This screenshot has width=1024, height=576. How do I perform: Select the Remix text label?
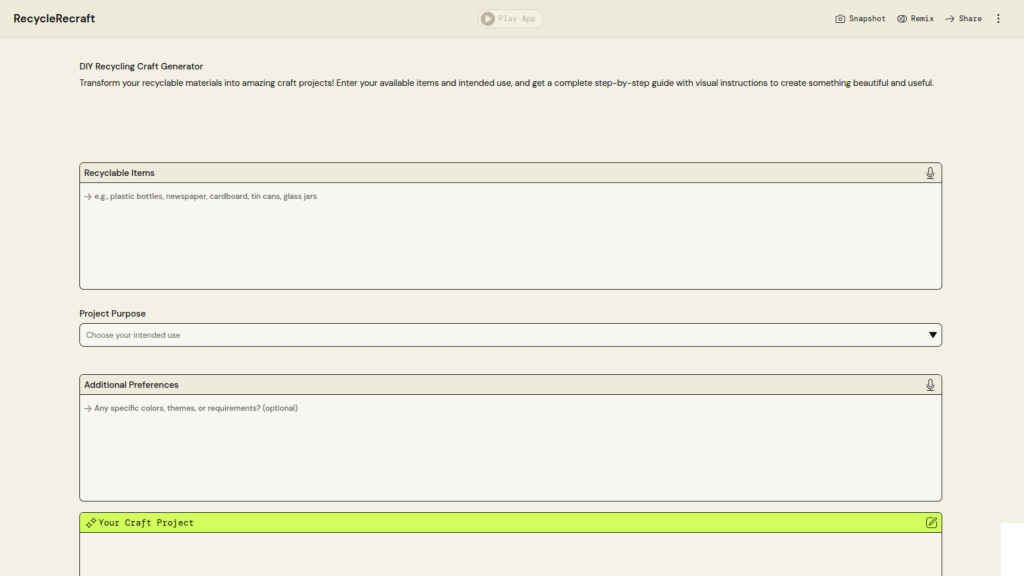(922, 19)
